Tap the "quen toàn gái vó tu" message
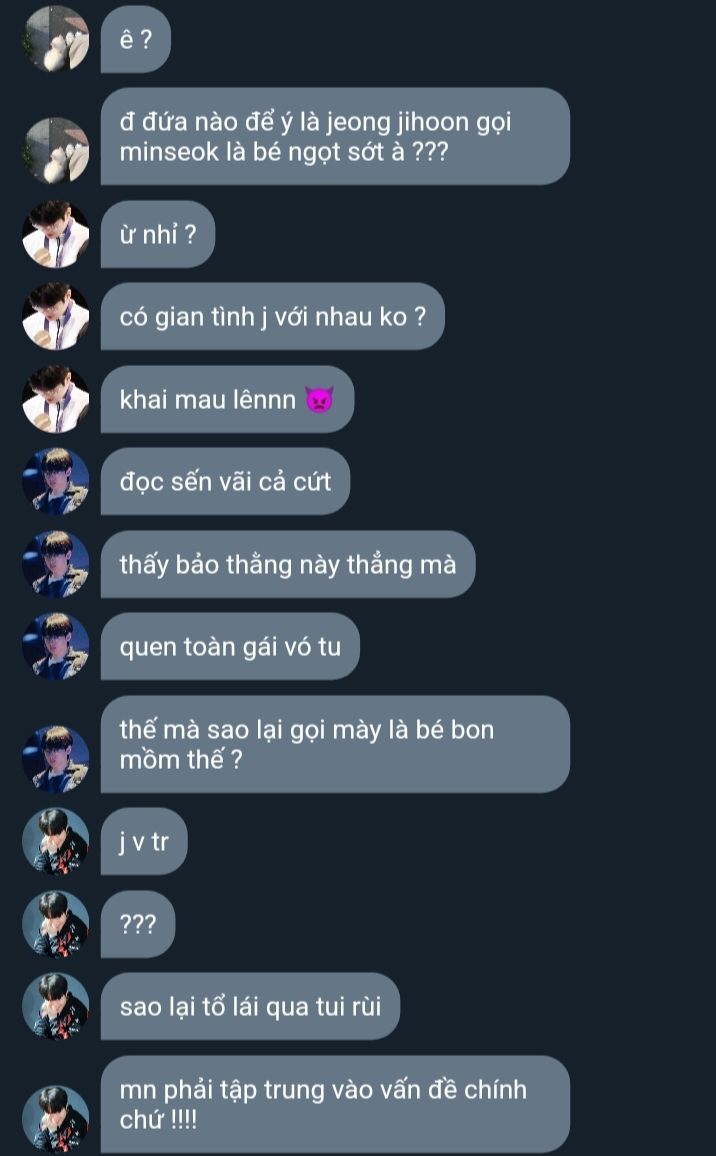This screenshot has width=716, height=1156. click(230, 647)
